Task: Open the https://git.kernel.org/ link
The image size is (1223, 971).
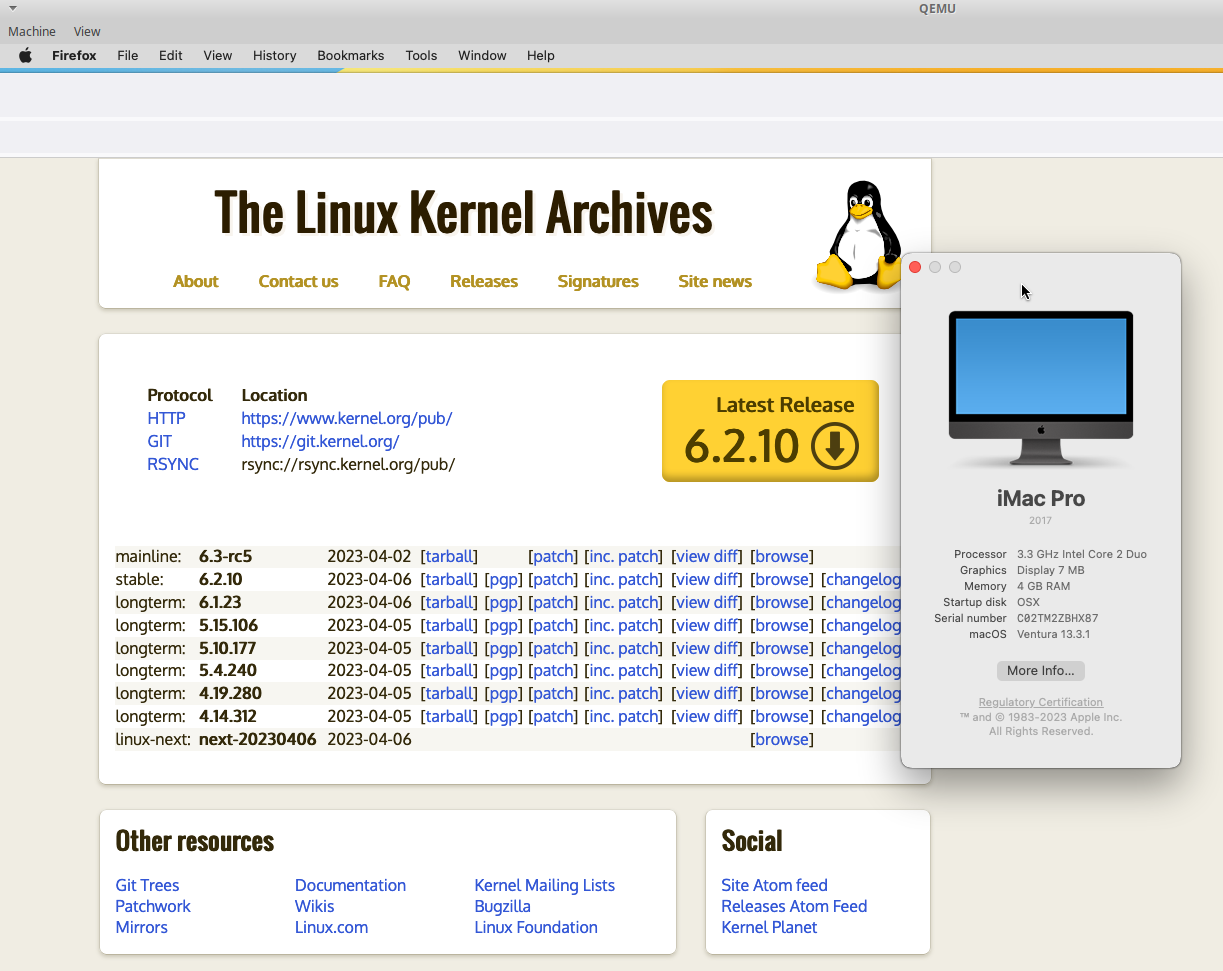Action: (320, 441)
